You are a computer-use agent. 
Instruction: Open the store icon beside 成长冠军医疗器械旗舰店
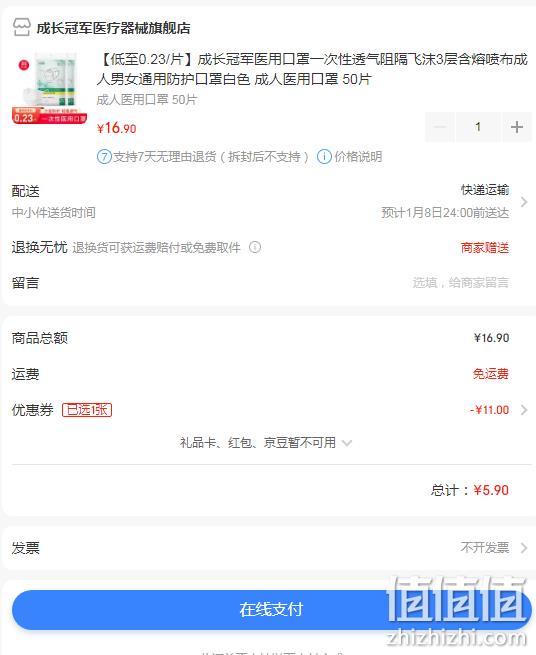pos(21,28)
